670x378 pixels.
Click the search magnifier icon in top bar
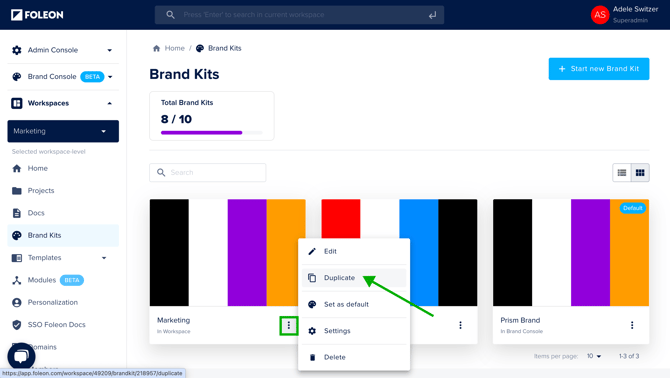(170, 15)
